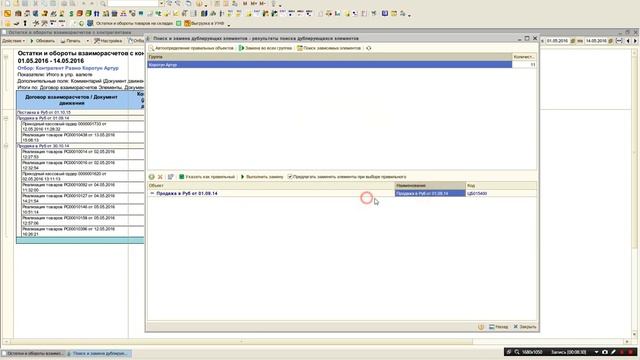Shift period back with left arrow

tap(628, 41)
